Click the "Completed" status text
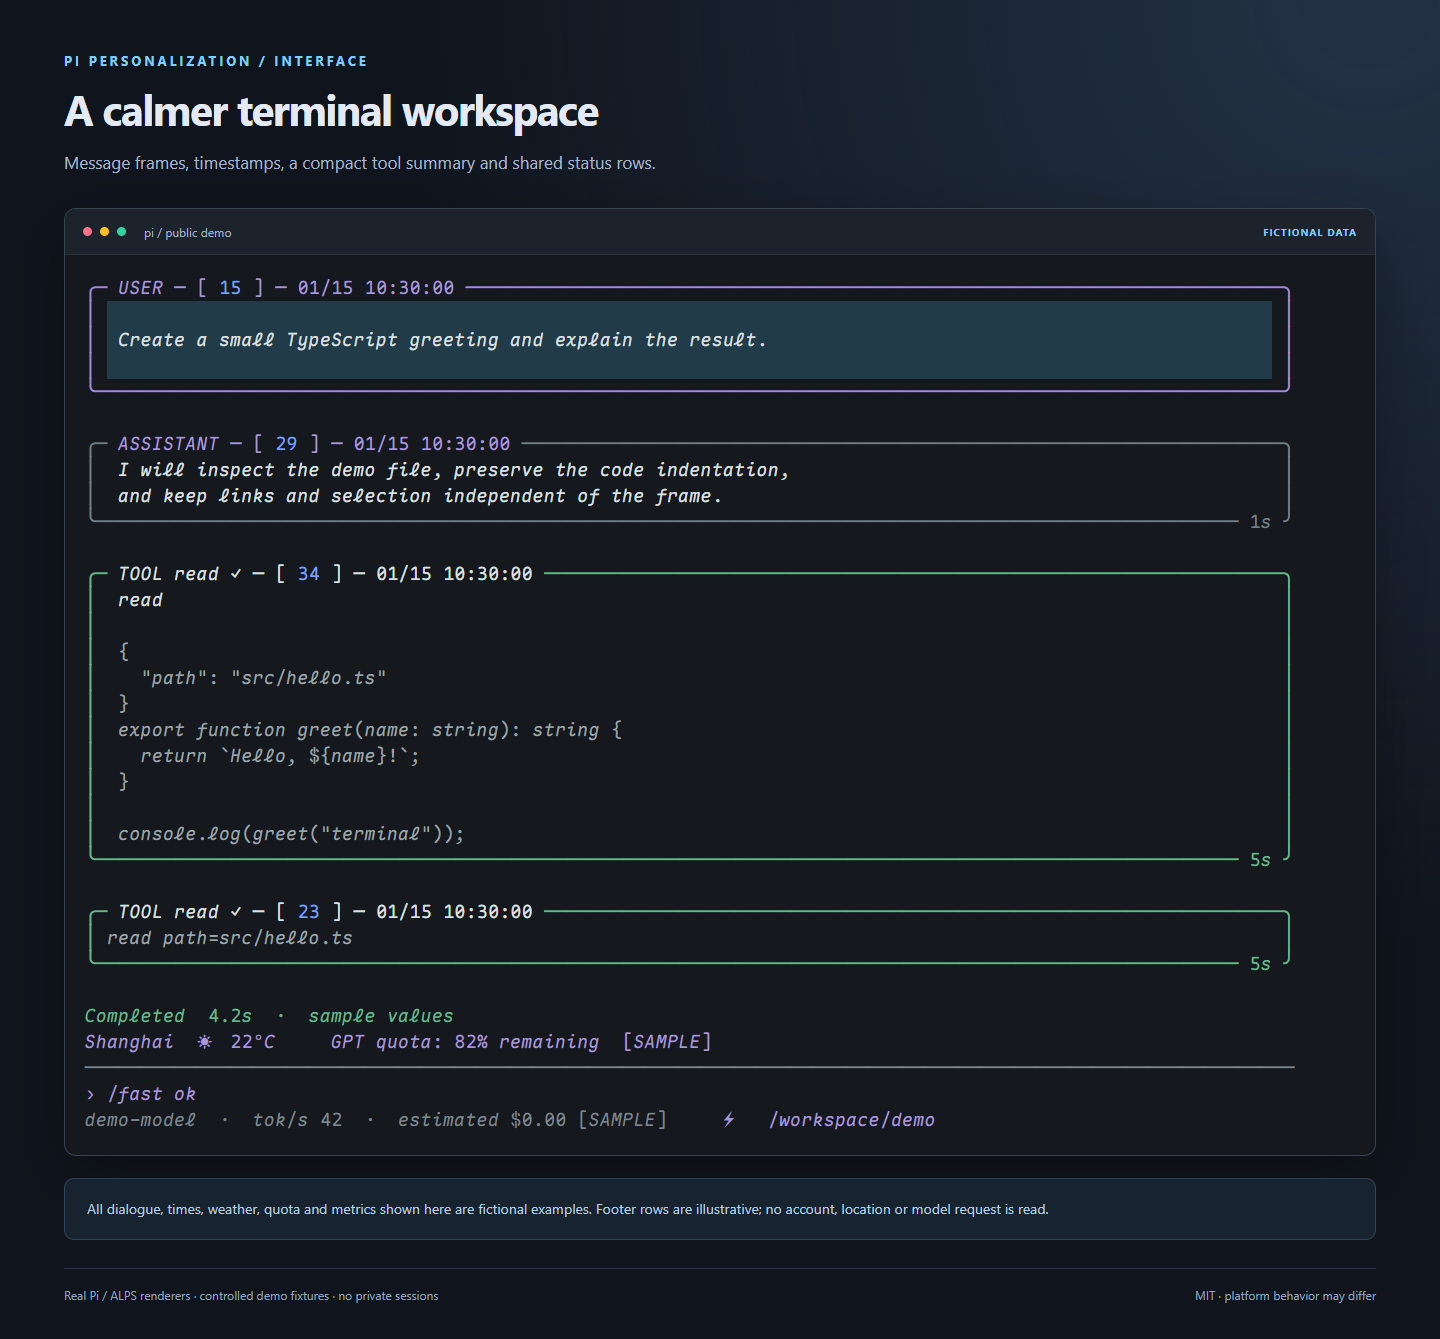This screenshot has width=1440, height=1339. tap(135, 1016)
